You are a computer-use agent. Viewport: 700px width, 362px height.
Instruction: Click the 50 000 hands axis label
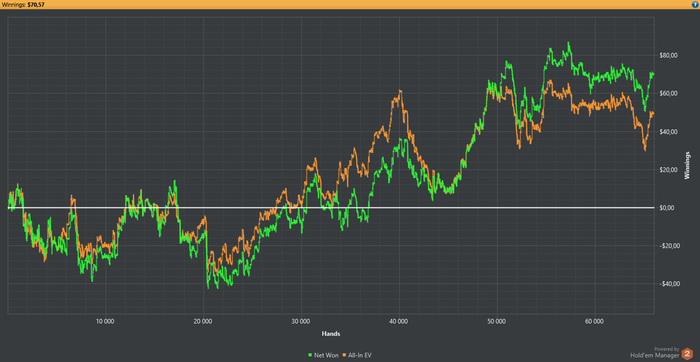coord(497,321)
